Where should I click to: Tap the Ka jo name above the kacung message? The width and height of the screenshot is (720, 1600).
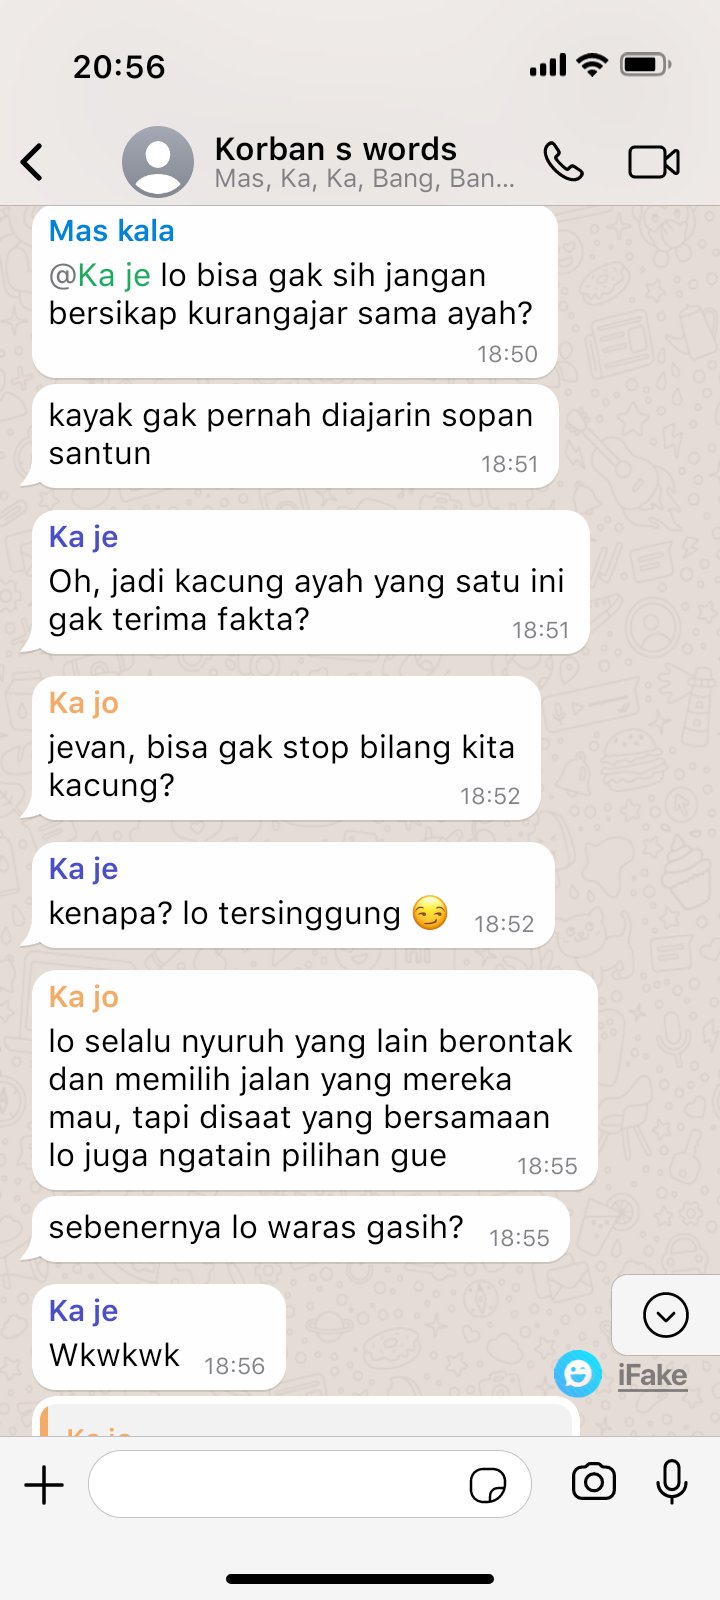pos(84,703)
